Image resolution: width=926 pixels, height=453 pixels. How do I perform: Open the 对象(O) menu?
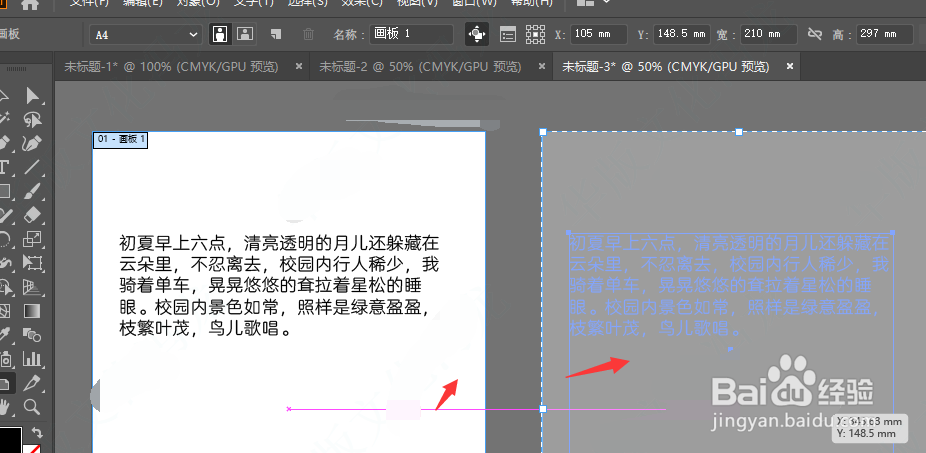tap(198, 3)
